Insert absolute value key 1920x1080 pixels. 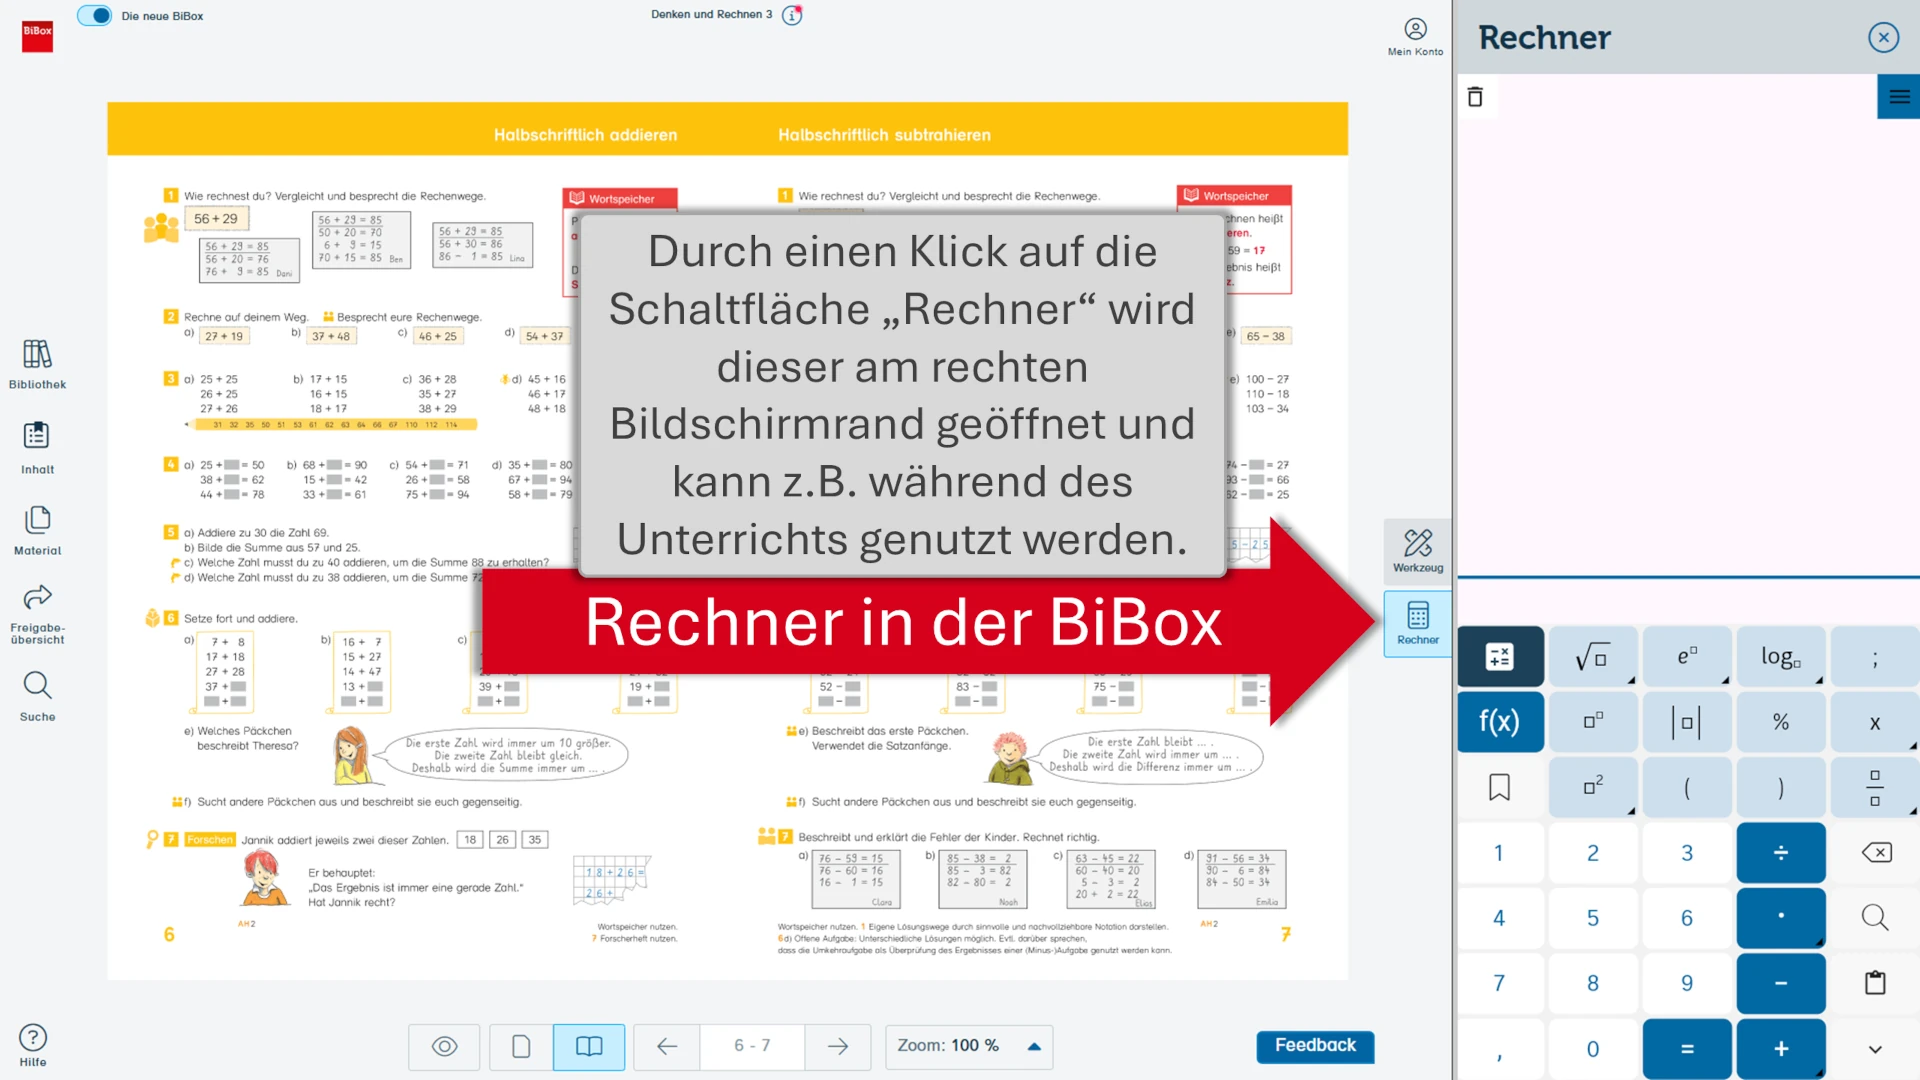coord(1687,722)
